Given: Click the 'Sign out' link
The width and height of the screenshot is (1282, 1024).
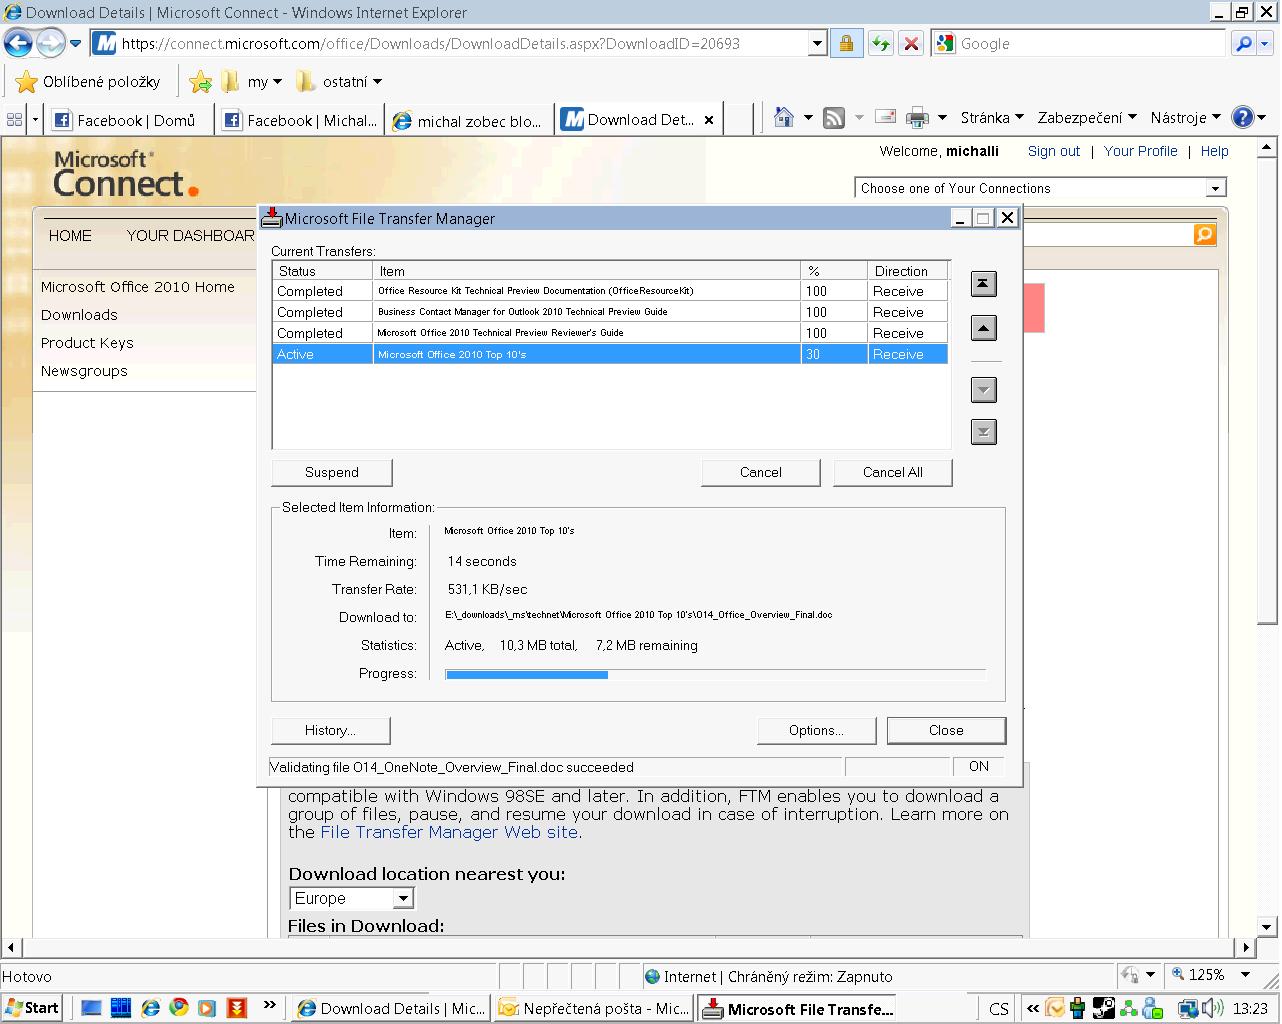Looking at the screenshot, I should (1054, 151).
